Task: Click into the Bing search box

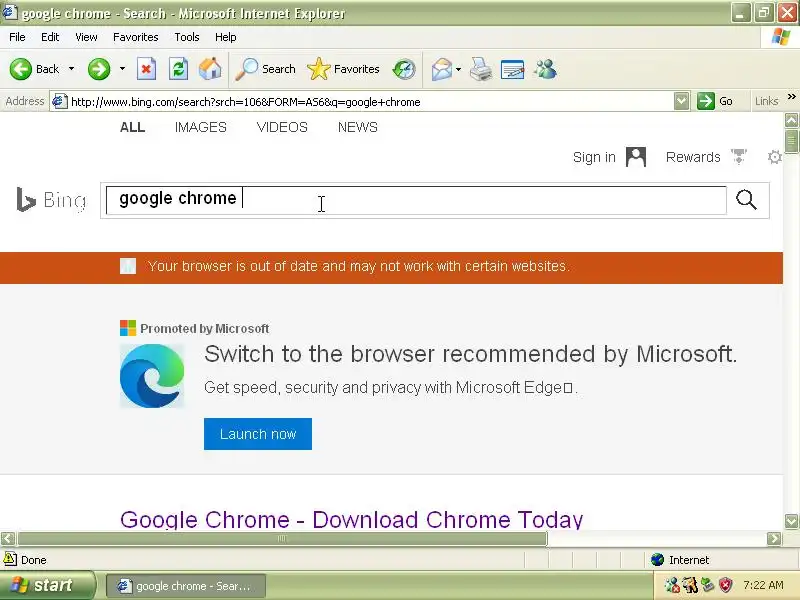Action: pos(416,199)
